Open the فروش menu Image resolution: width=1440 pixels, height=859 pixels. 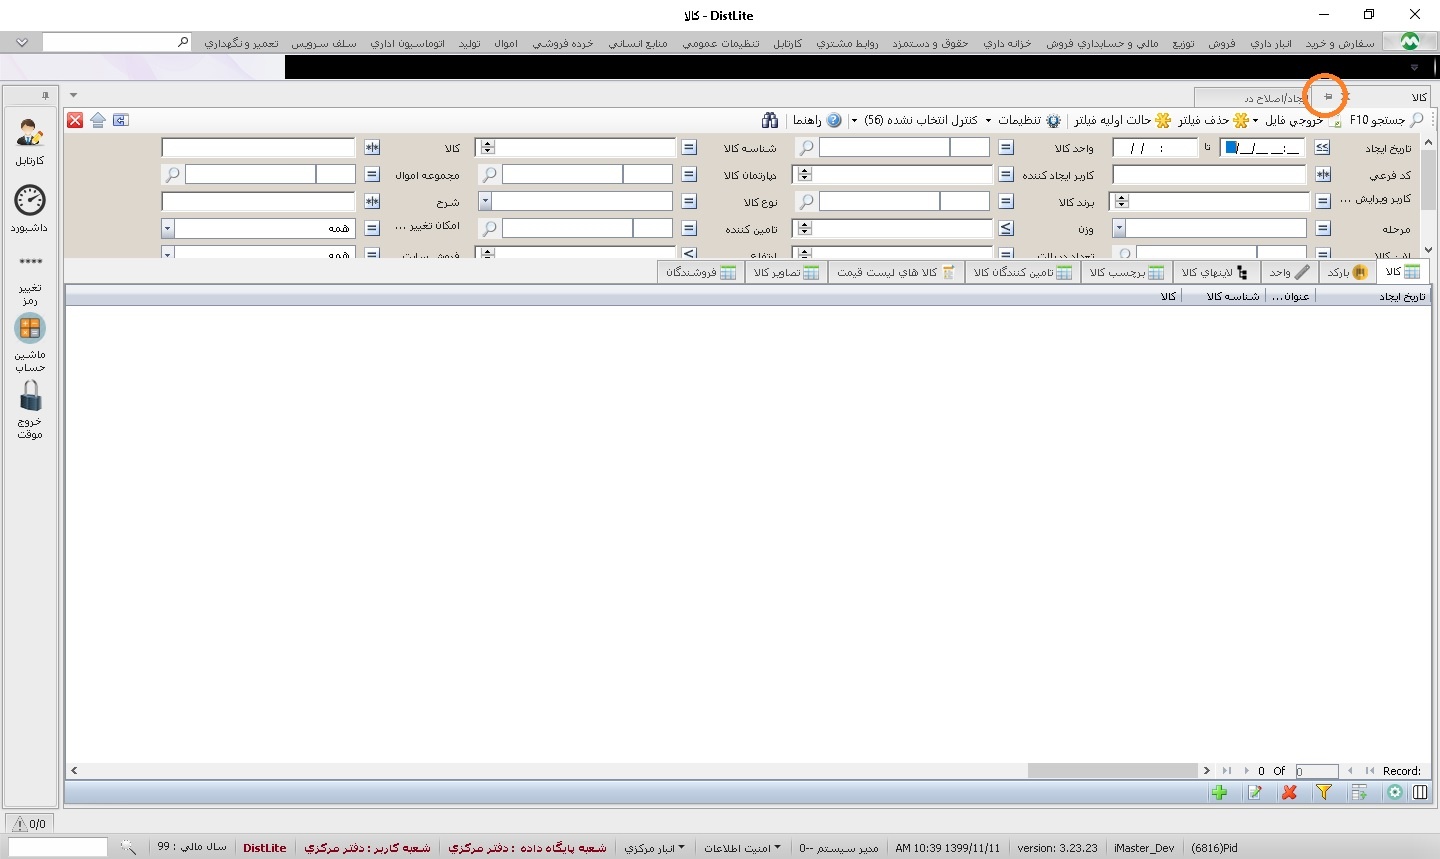point(1221,43)
